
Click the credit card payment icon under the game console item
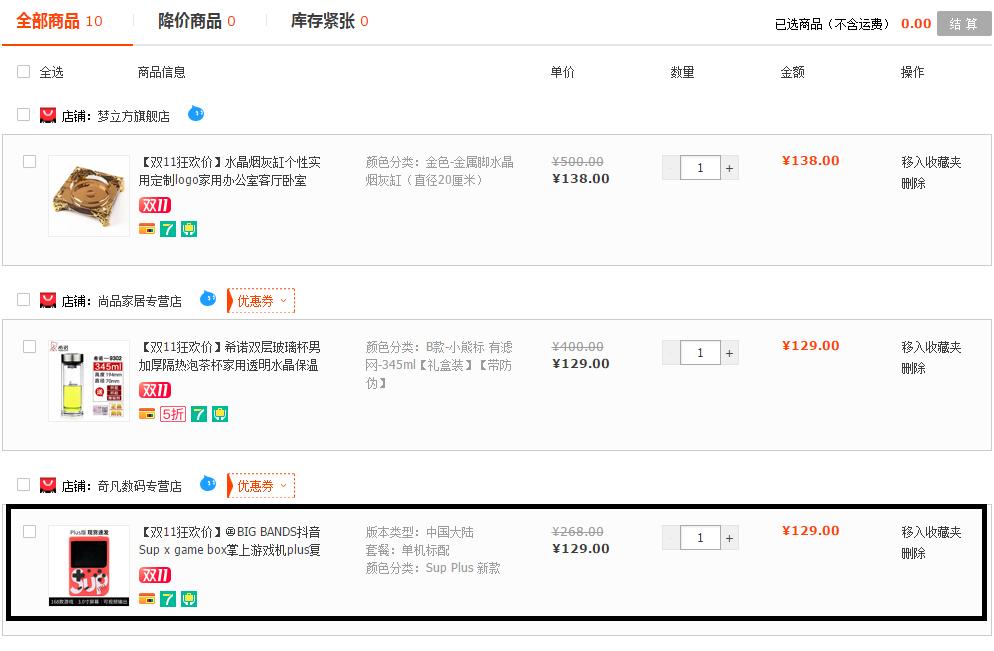(x=147, y=599)
